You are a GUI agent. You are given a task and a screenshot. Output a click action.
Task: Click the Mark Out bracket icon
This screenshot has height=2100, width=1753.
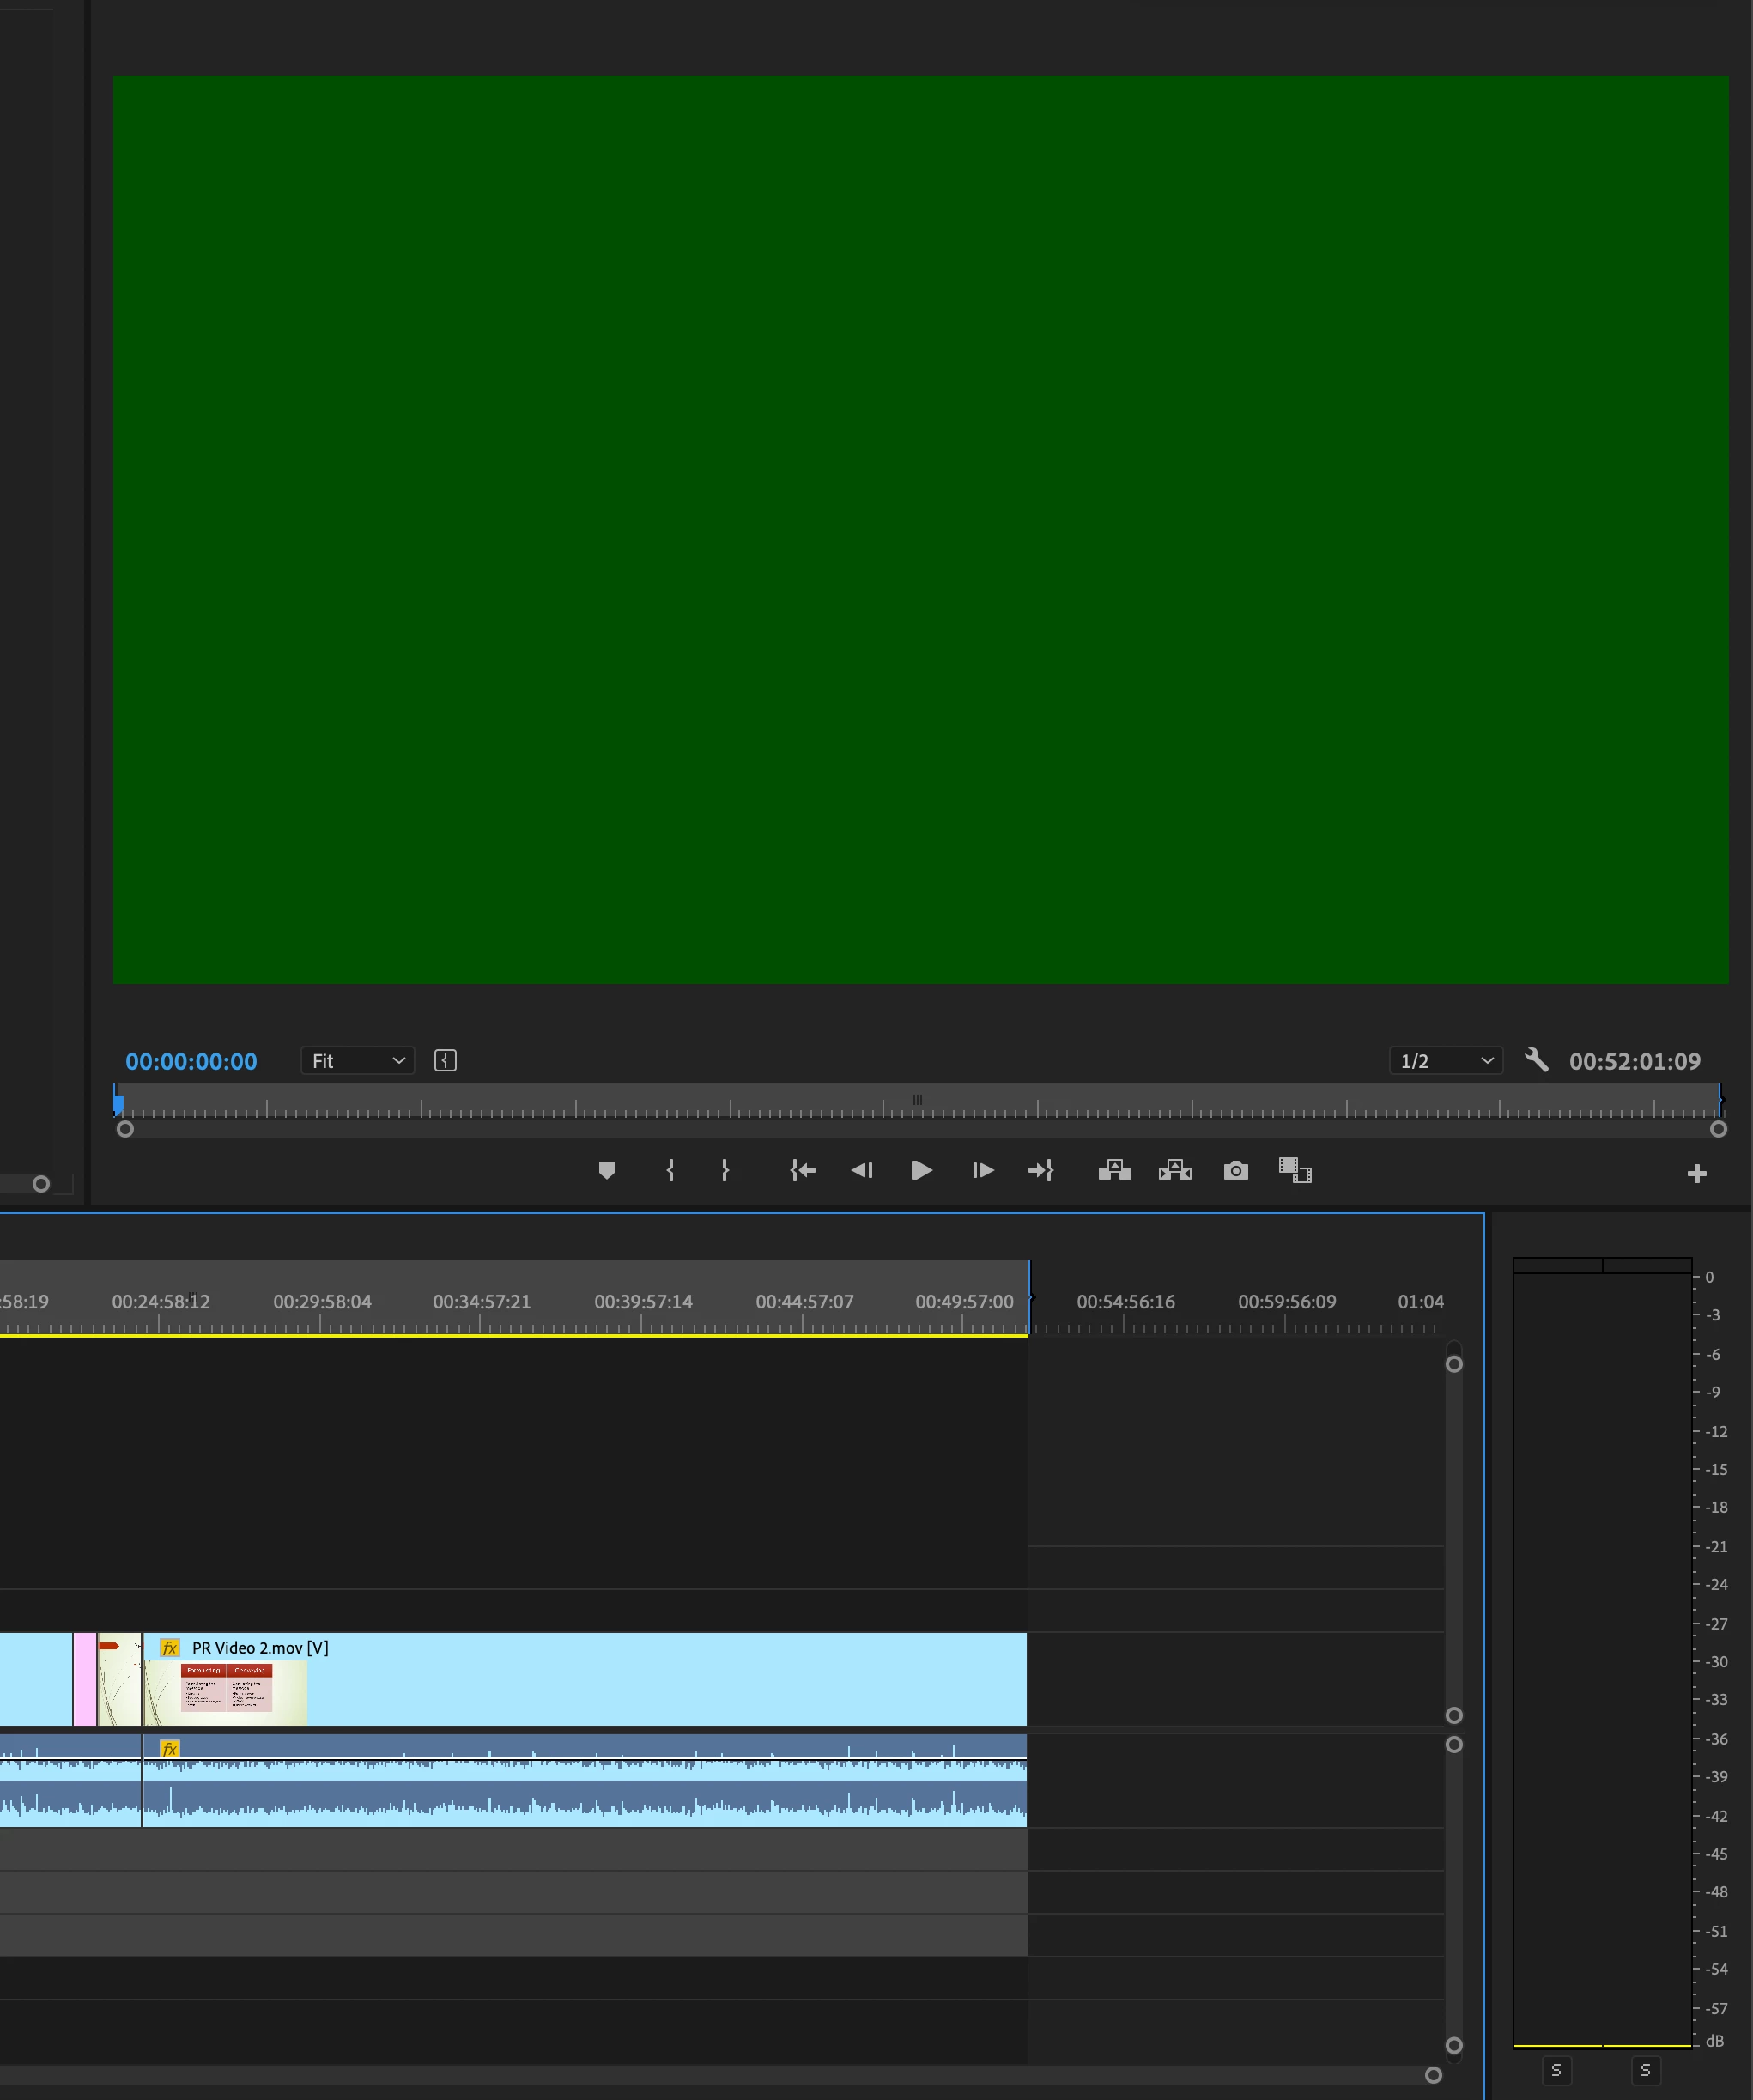(x=725, y=1170)
